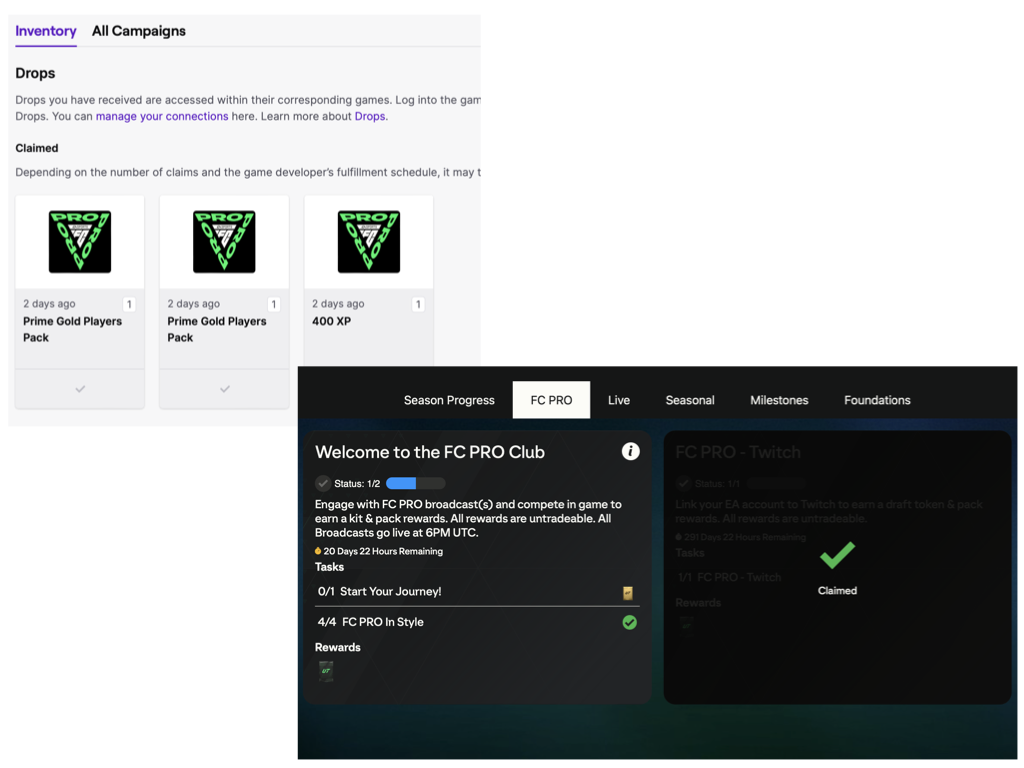Select the Start Your Journey! task

(475, 592)
